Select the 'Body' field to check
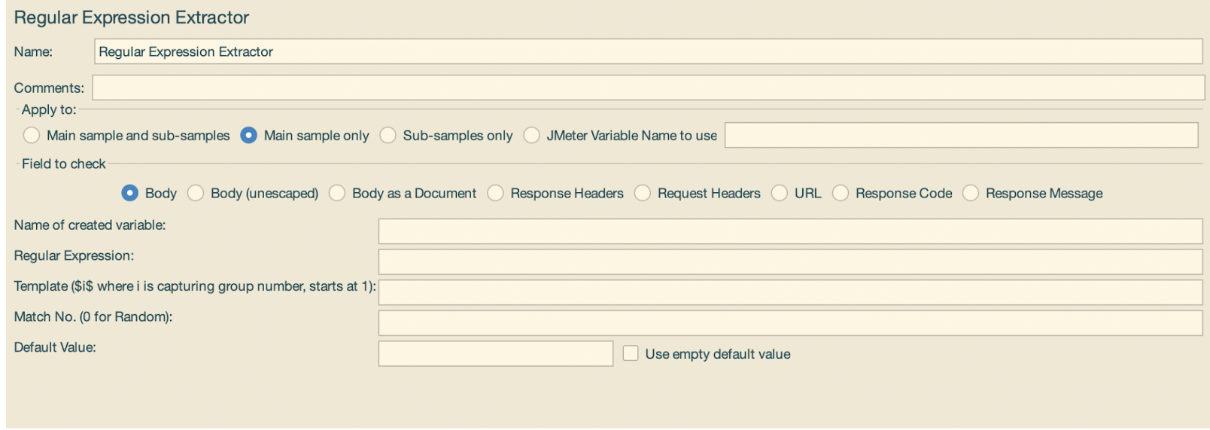 [129, 193]
